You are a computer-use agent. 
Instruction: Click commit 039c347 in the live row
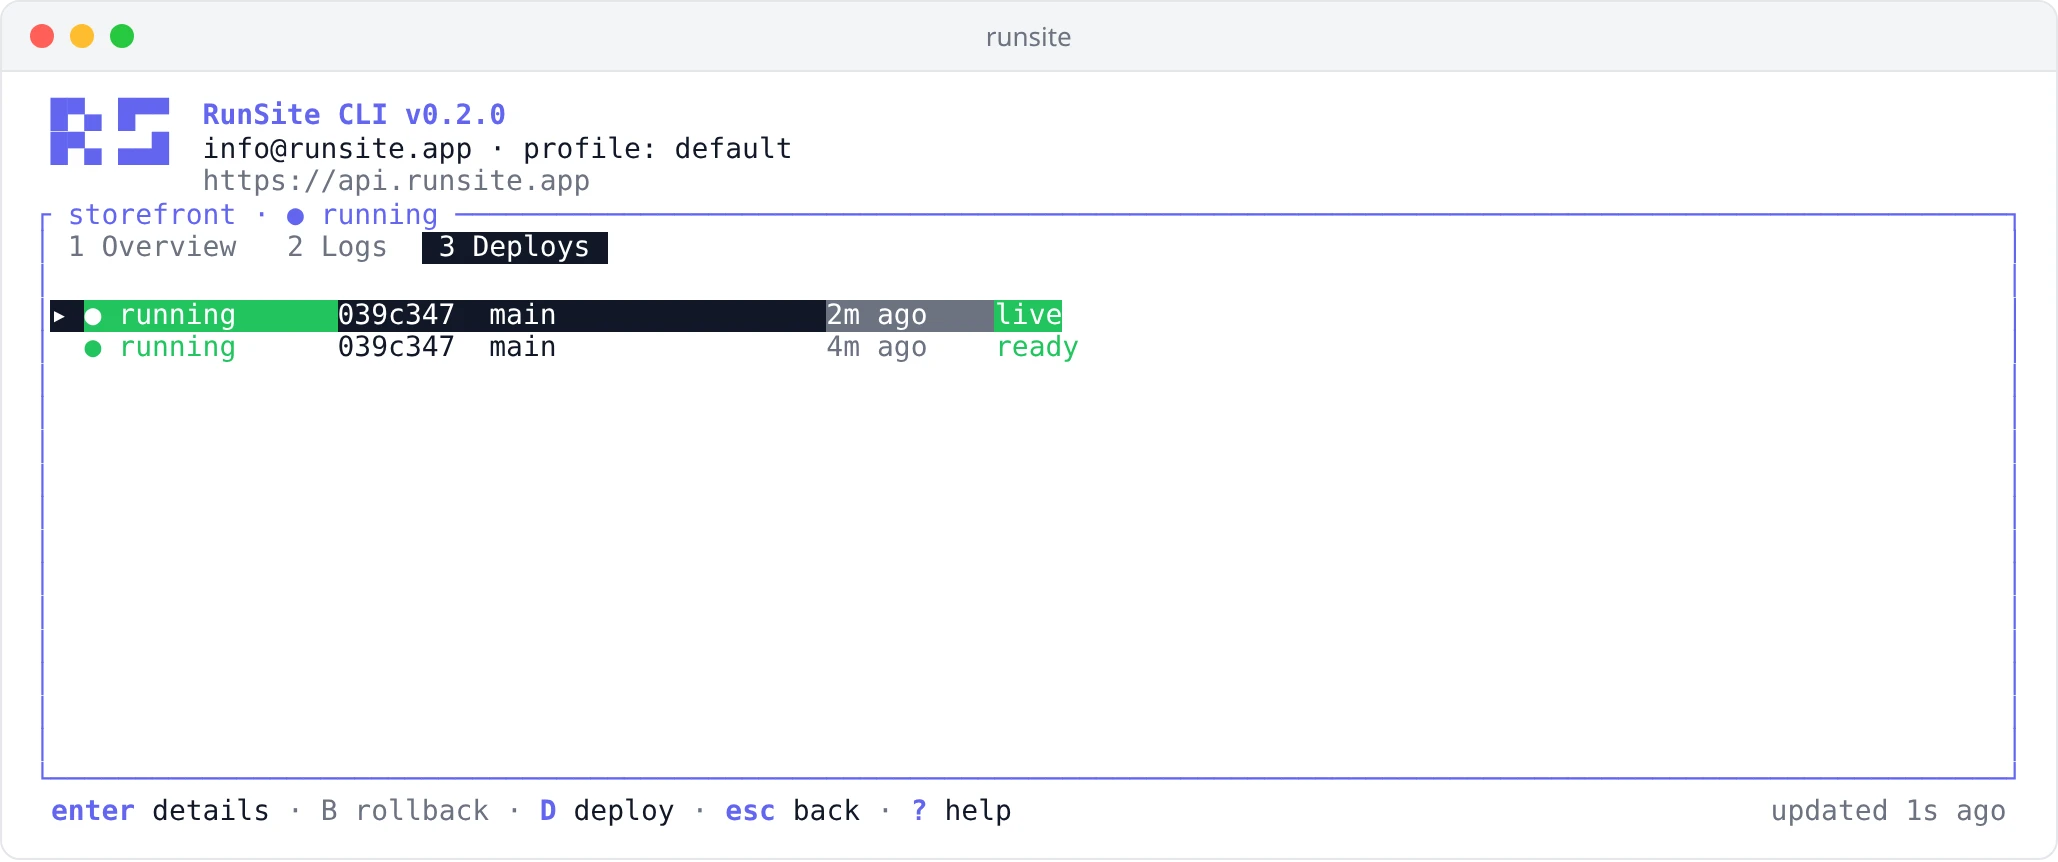[396, 316]
